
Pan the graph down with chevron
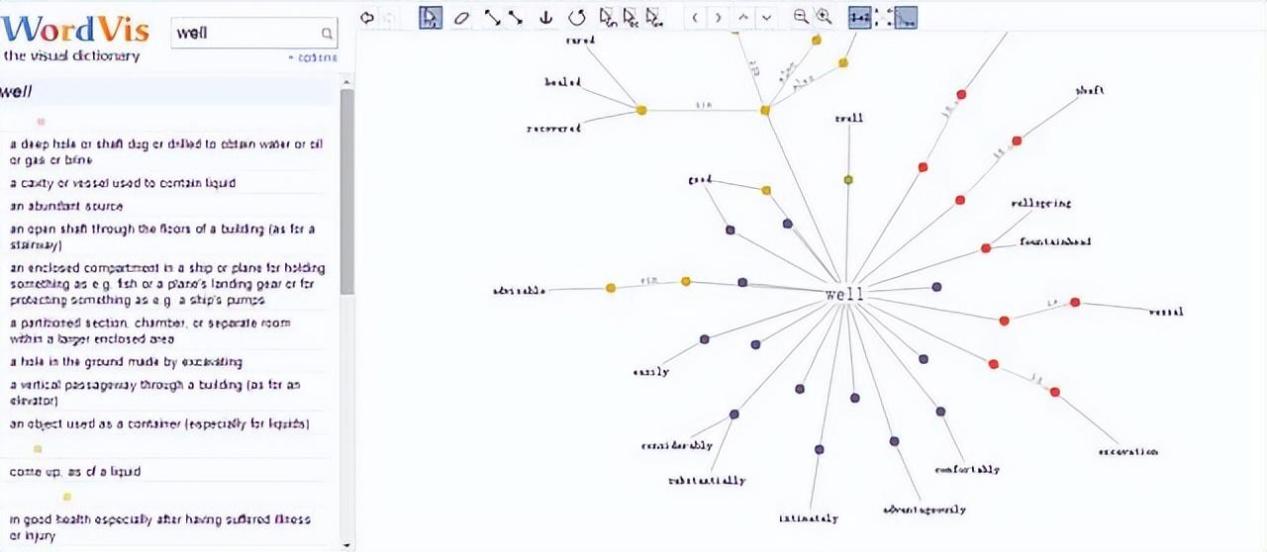coord(766,17)
